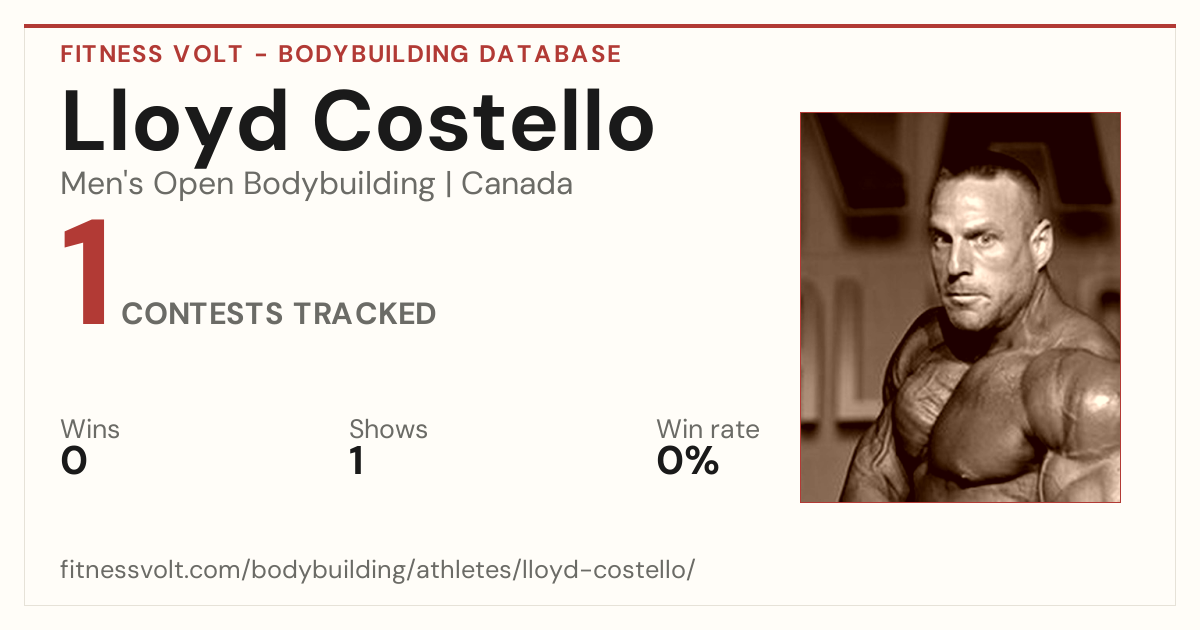Select Men's Open Bodybuilding | Canada subtitle
The width and height of the screenshot is (1200, 630).
pyautogui.click(x=317, y=184)
